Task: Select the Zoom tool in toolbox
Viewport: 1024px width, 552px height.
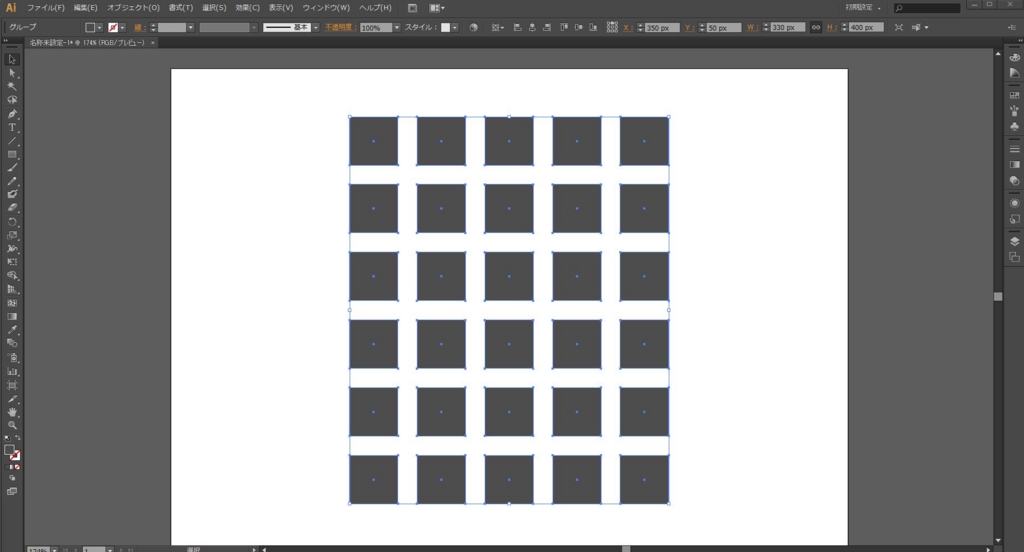Action: point(12,425)
